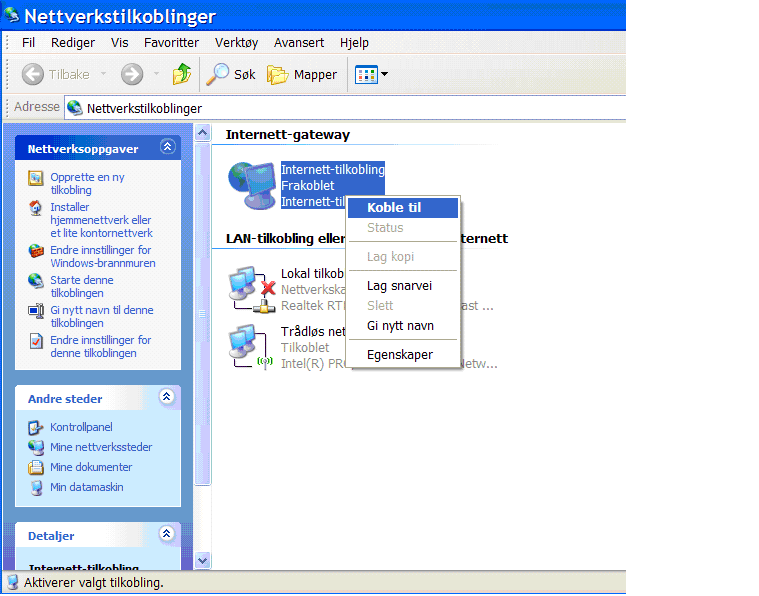The height and width of the screenshot is (596, 759).
Task: Collapse the Nettverksoppgaver panel
Action: (x=167, y=147)
